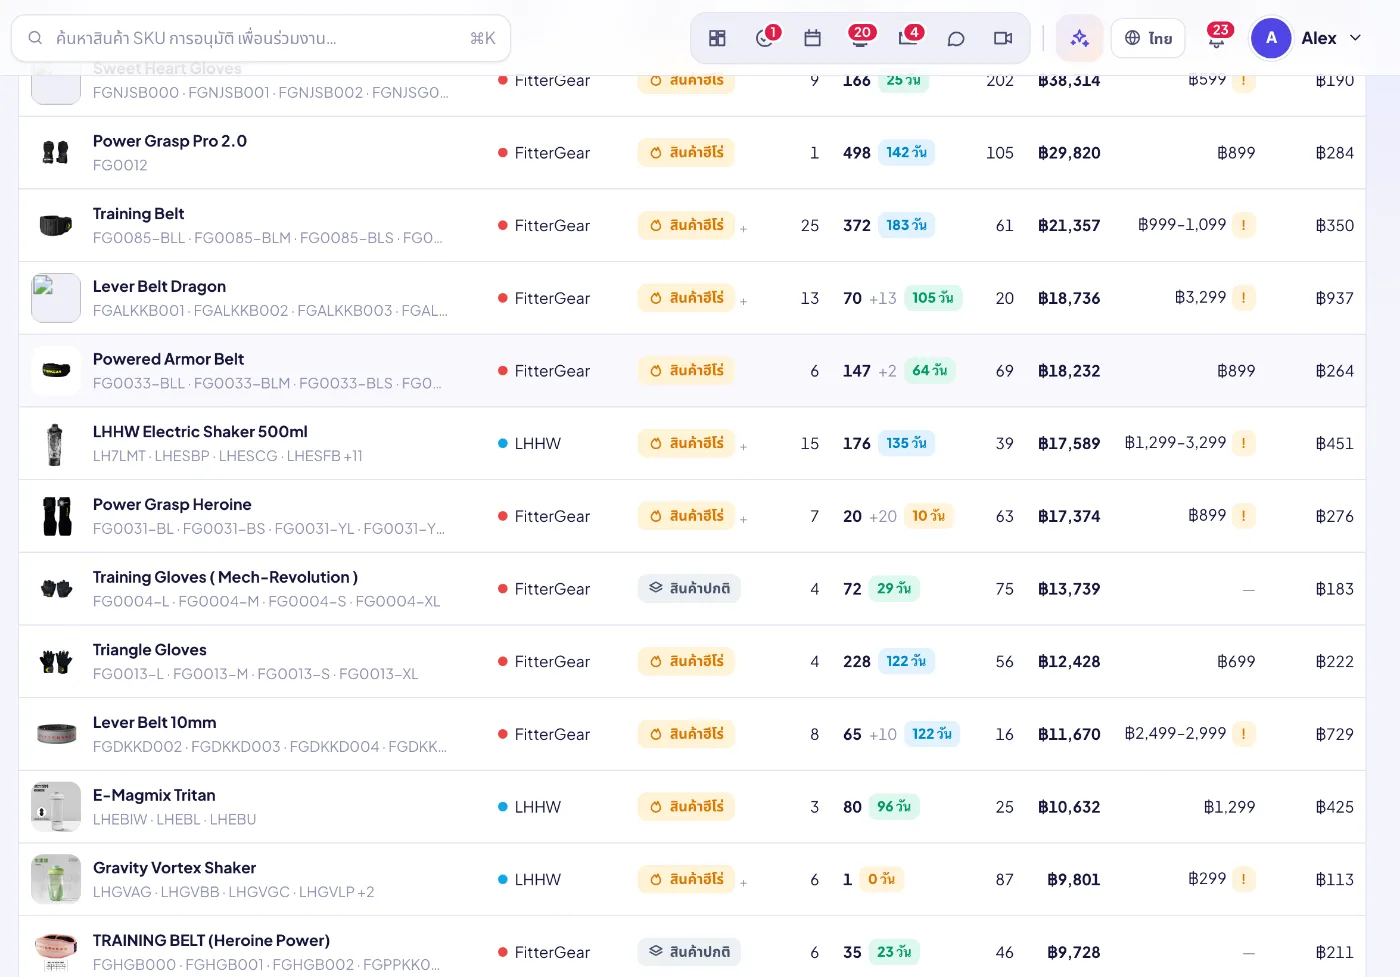Expand the plus next to the LHHW Electric Shaker badge
This screenshot has height=977, width=1400.
(x=744, y=447)
